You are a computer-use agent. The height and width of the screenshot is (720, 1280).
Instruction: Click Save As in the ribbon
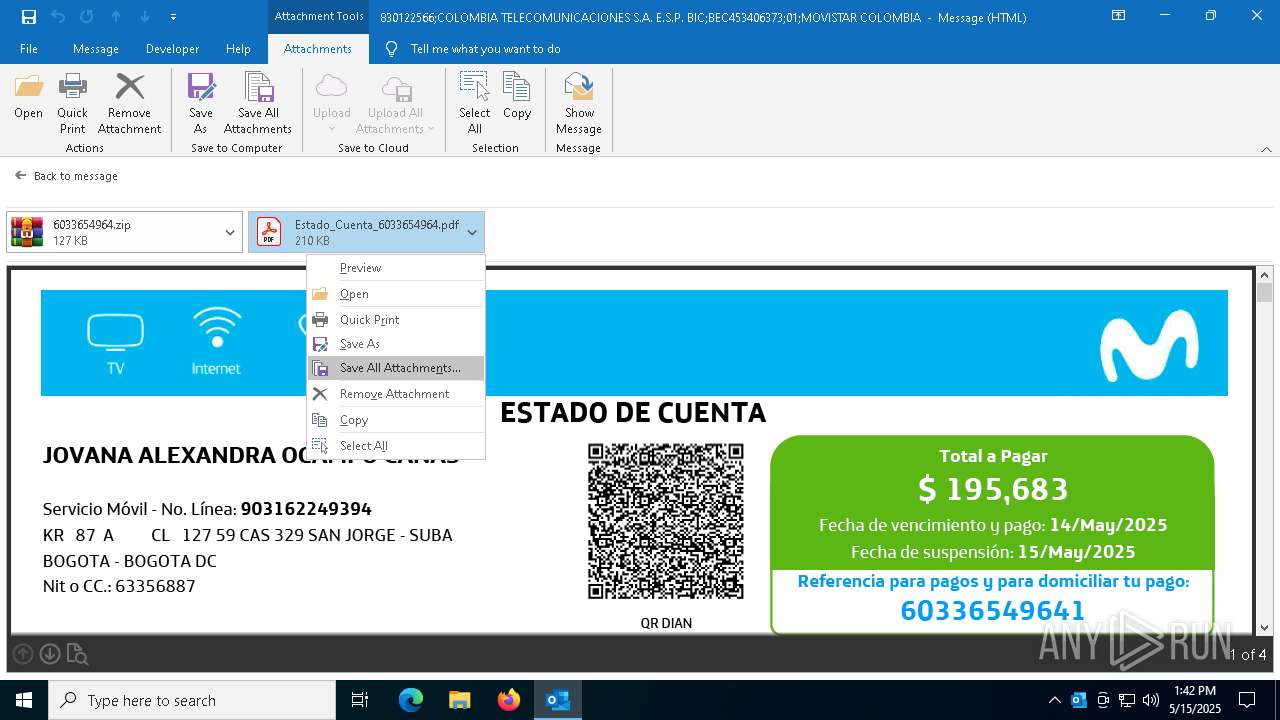click(x=201, y=104)
